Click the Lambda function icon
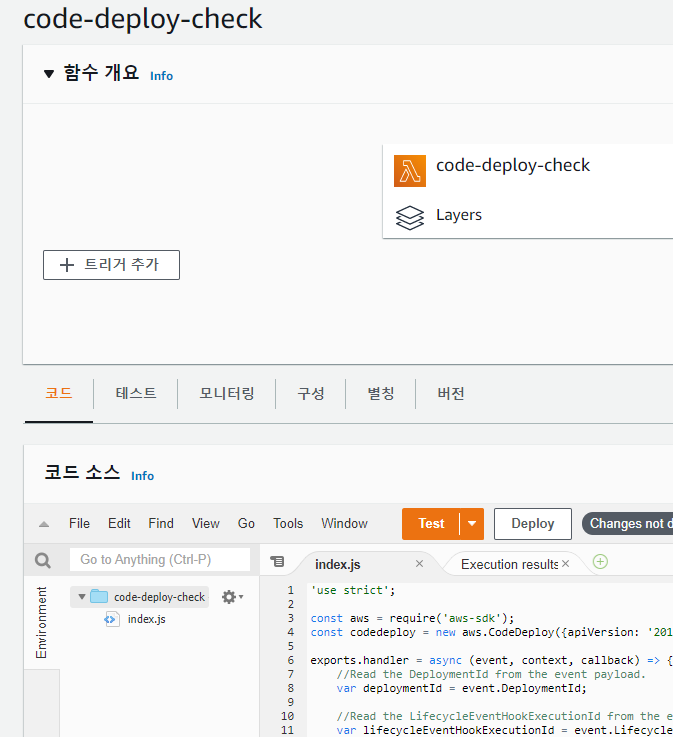Viewport: 673px width, 737px height. pyautogui.click(x=409, y=170)
